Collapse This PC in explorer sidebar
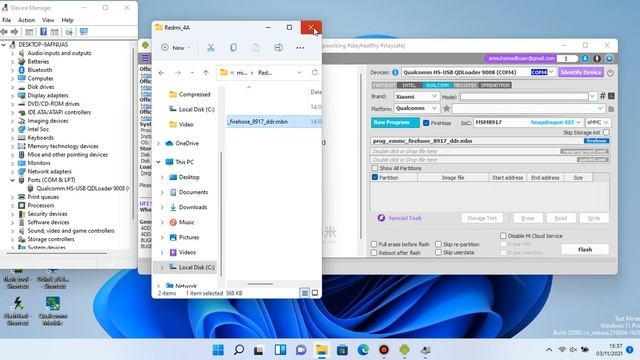Screen dimensions: 640x360 point(159,162)
